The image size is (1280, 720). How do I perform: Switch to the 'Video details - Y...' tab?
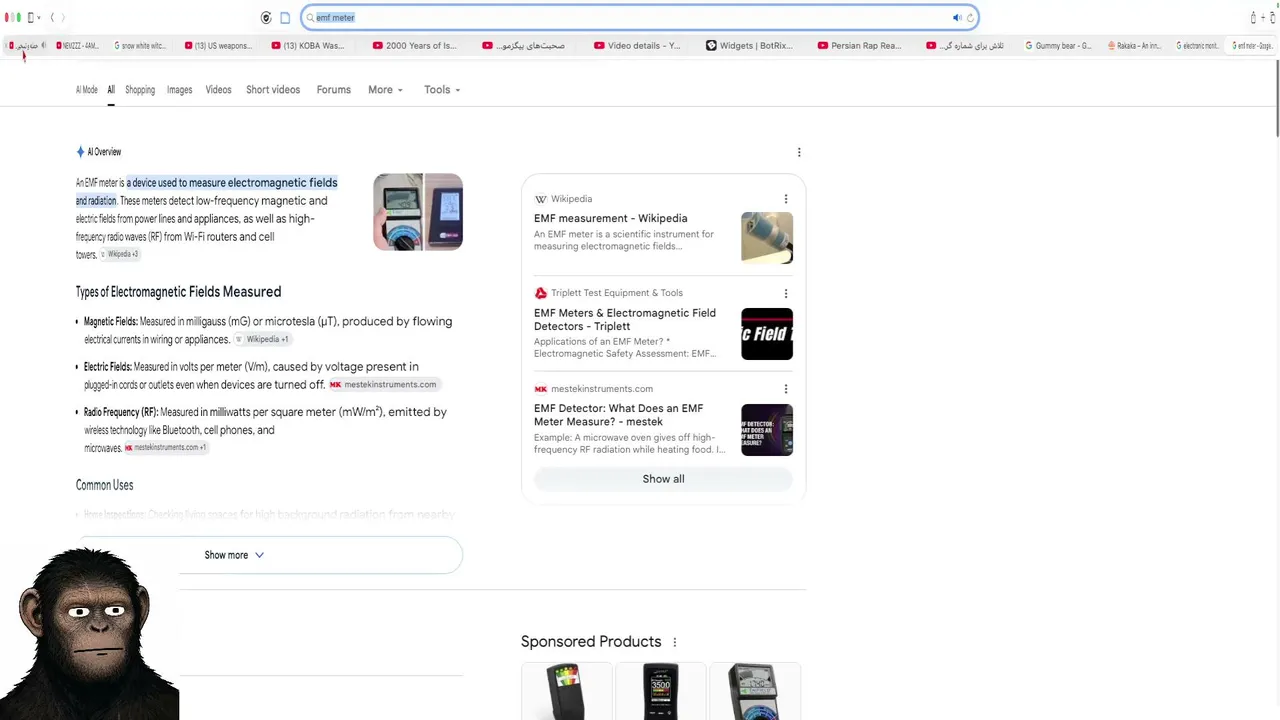637,45
